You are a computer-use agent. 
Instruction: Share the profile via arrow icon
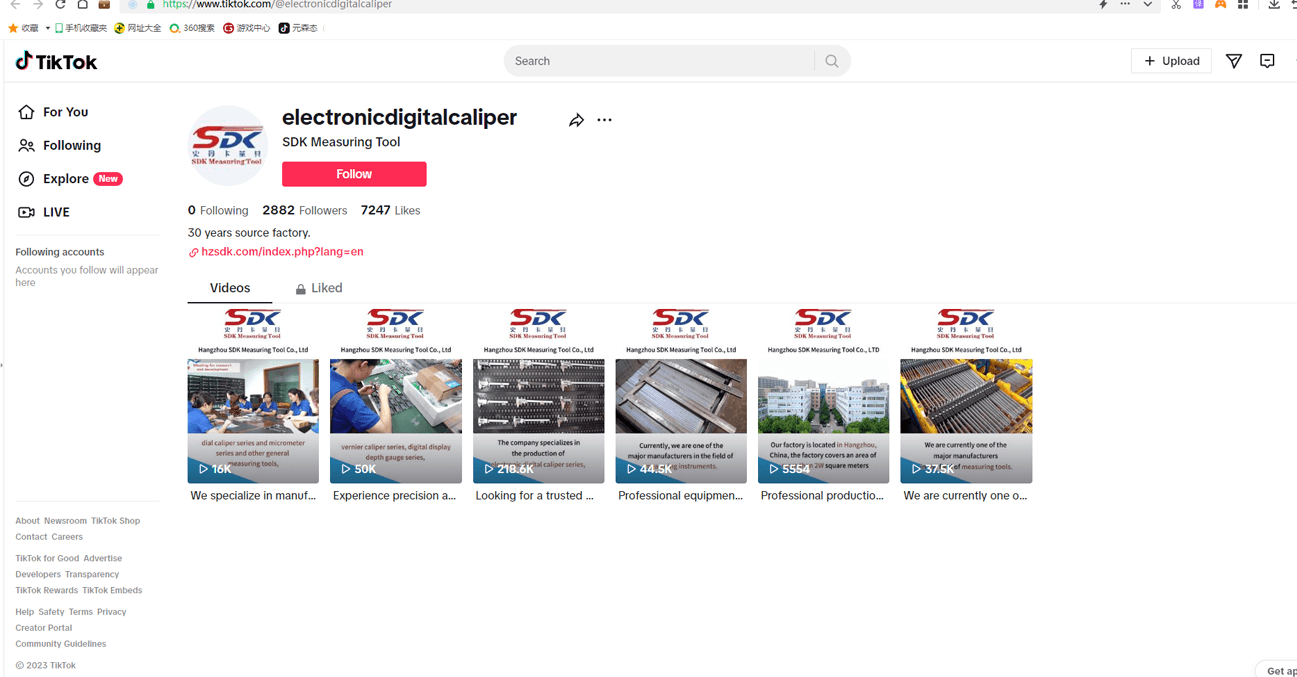point(576,120)
